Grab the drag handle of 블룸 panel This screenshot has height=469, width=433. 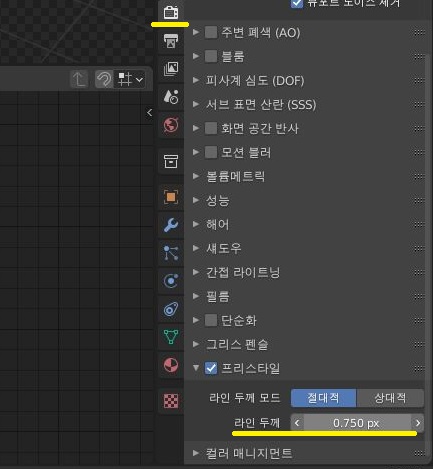click(419, 56)
